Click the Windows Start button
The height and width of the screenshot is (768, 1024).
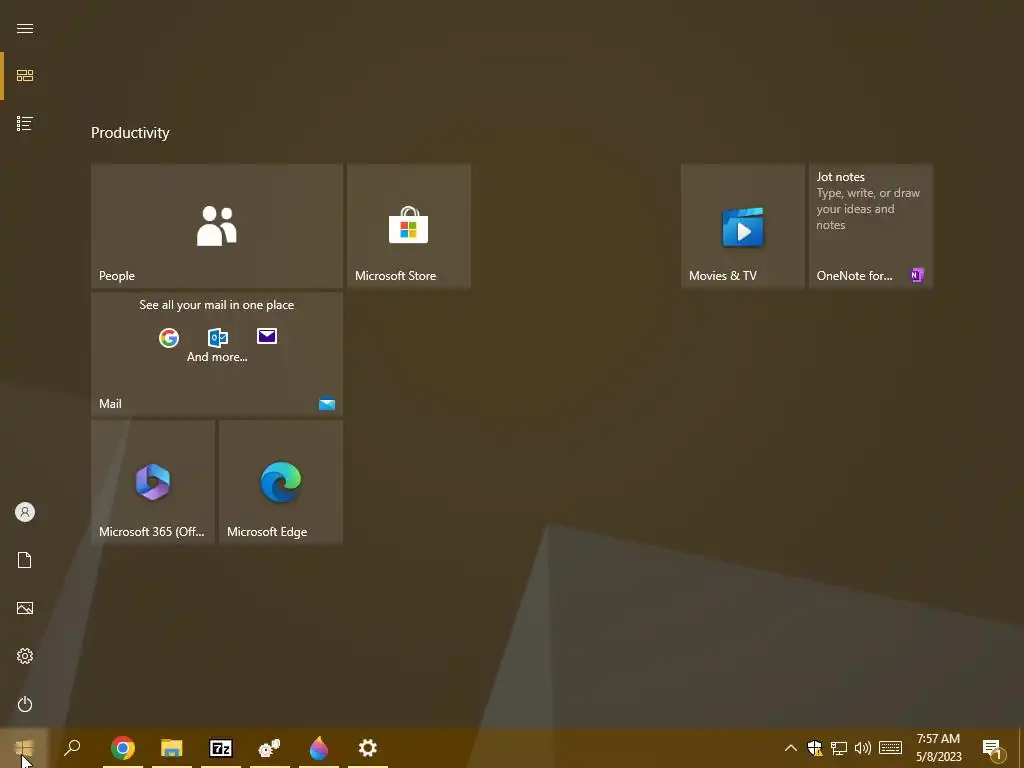tap(24, 748)
